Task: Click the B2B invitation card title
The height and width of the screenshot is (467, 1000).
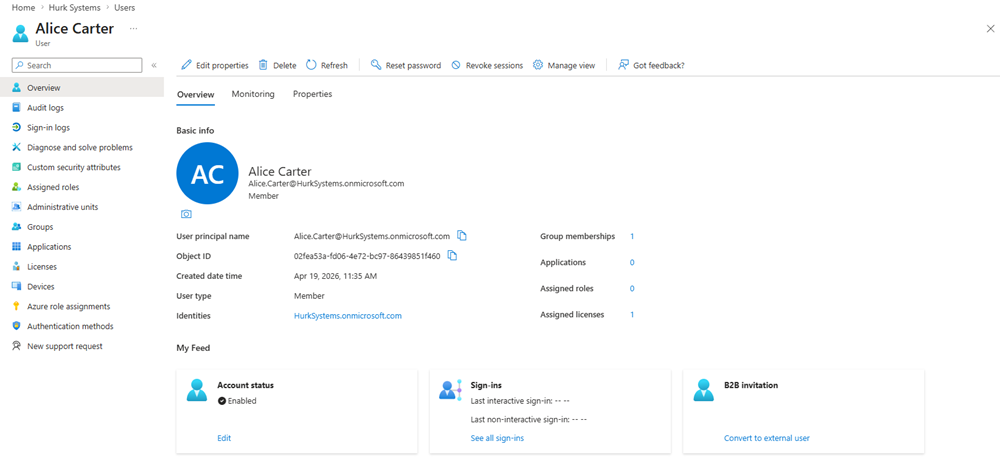Action: pos(751,385)
